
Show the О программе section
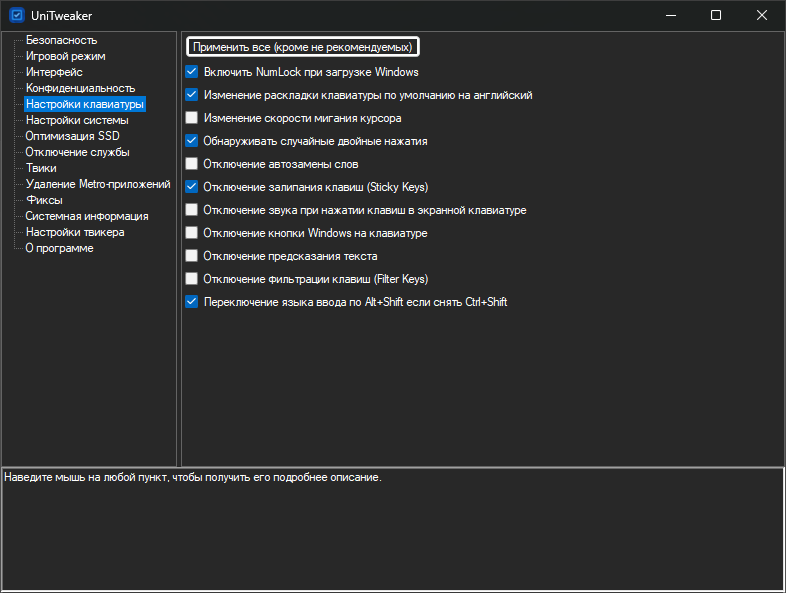point(59,248)
